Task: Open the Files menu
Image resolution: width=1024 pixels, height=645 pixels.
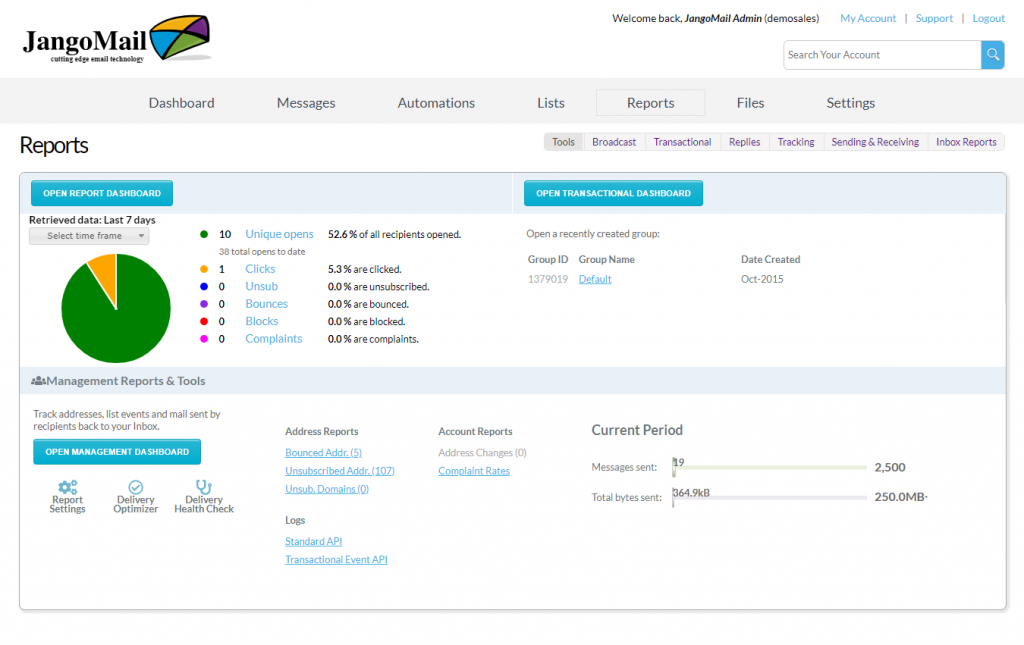Action: pyautogui.click(x=750, y=103)
